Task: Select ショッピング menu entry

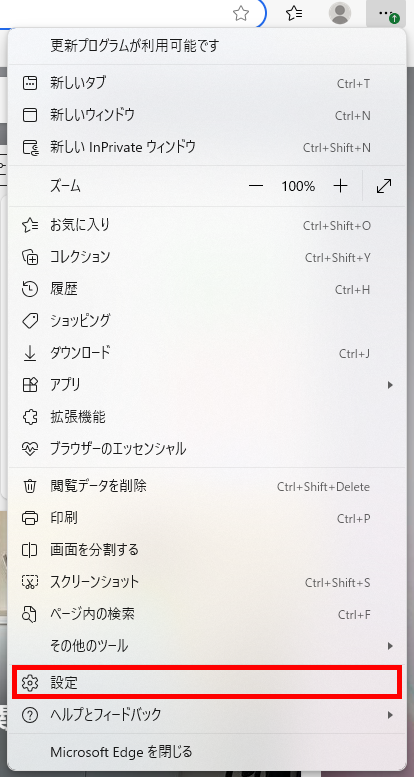Action: (x=207, y=321)
